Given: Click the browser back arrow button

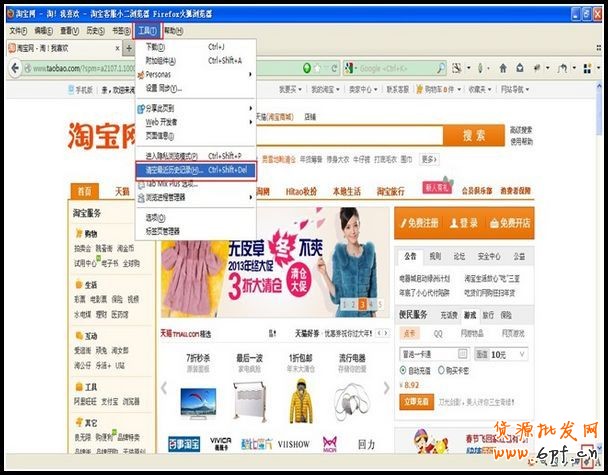Looking at the screenshot, I should point(13,68).
